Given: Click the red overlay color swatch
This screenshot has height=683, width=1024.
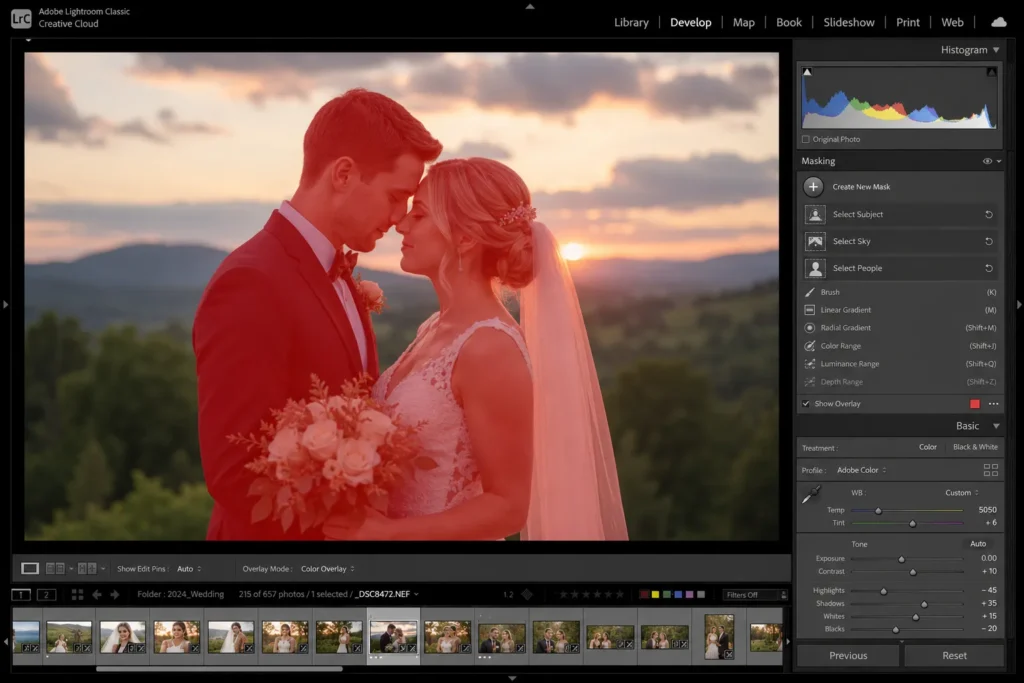Looking at the screenshot, I should (974, 404).
